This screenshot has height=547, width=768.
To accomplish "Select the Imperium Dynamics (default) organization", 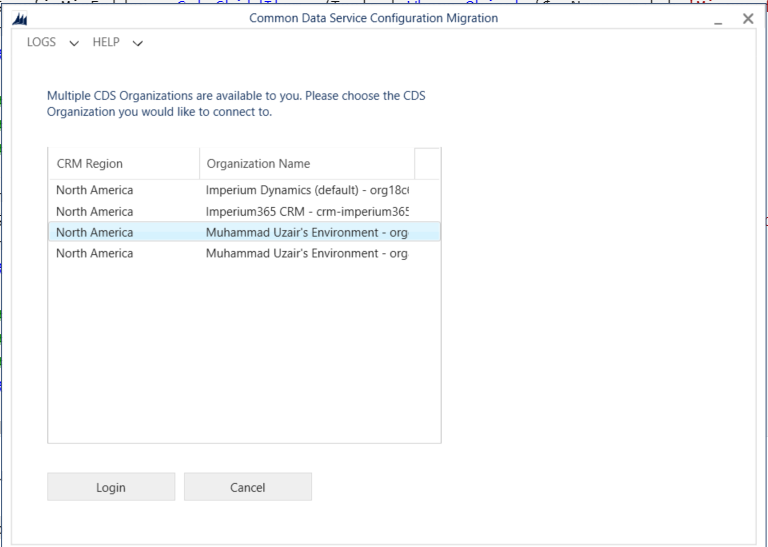I will (x=307, y=190).
